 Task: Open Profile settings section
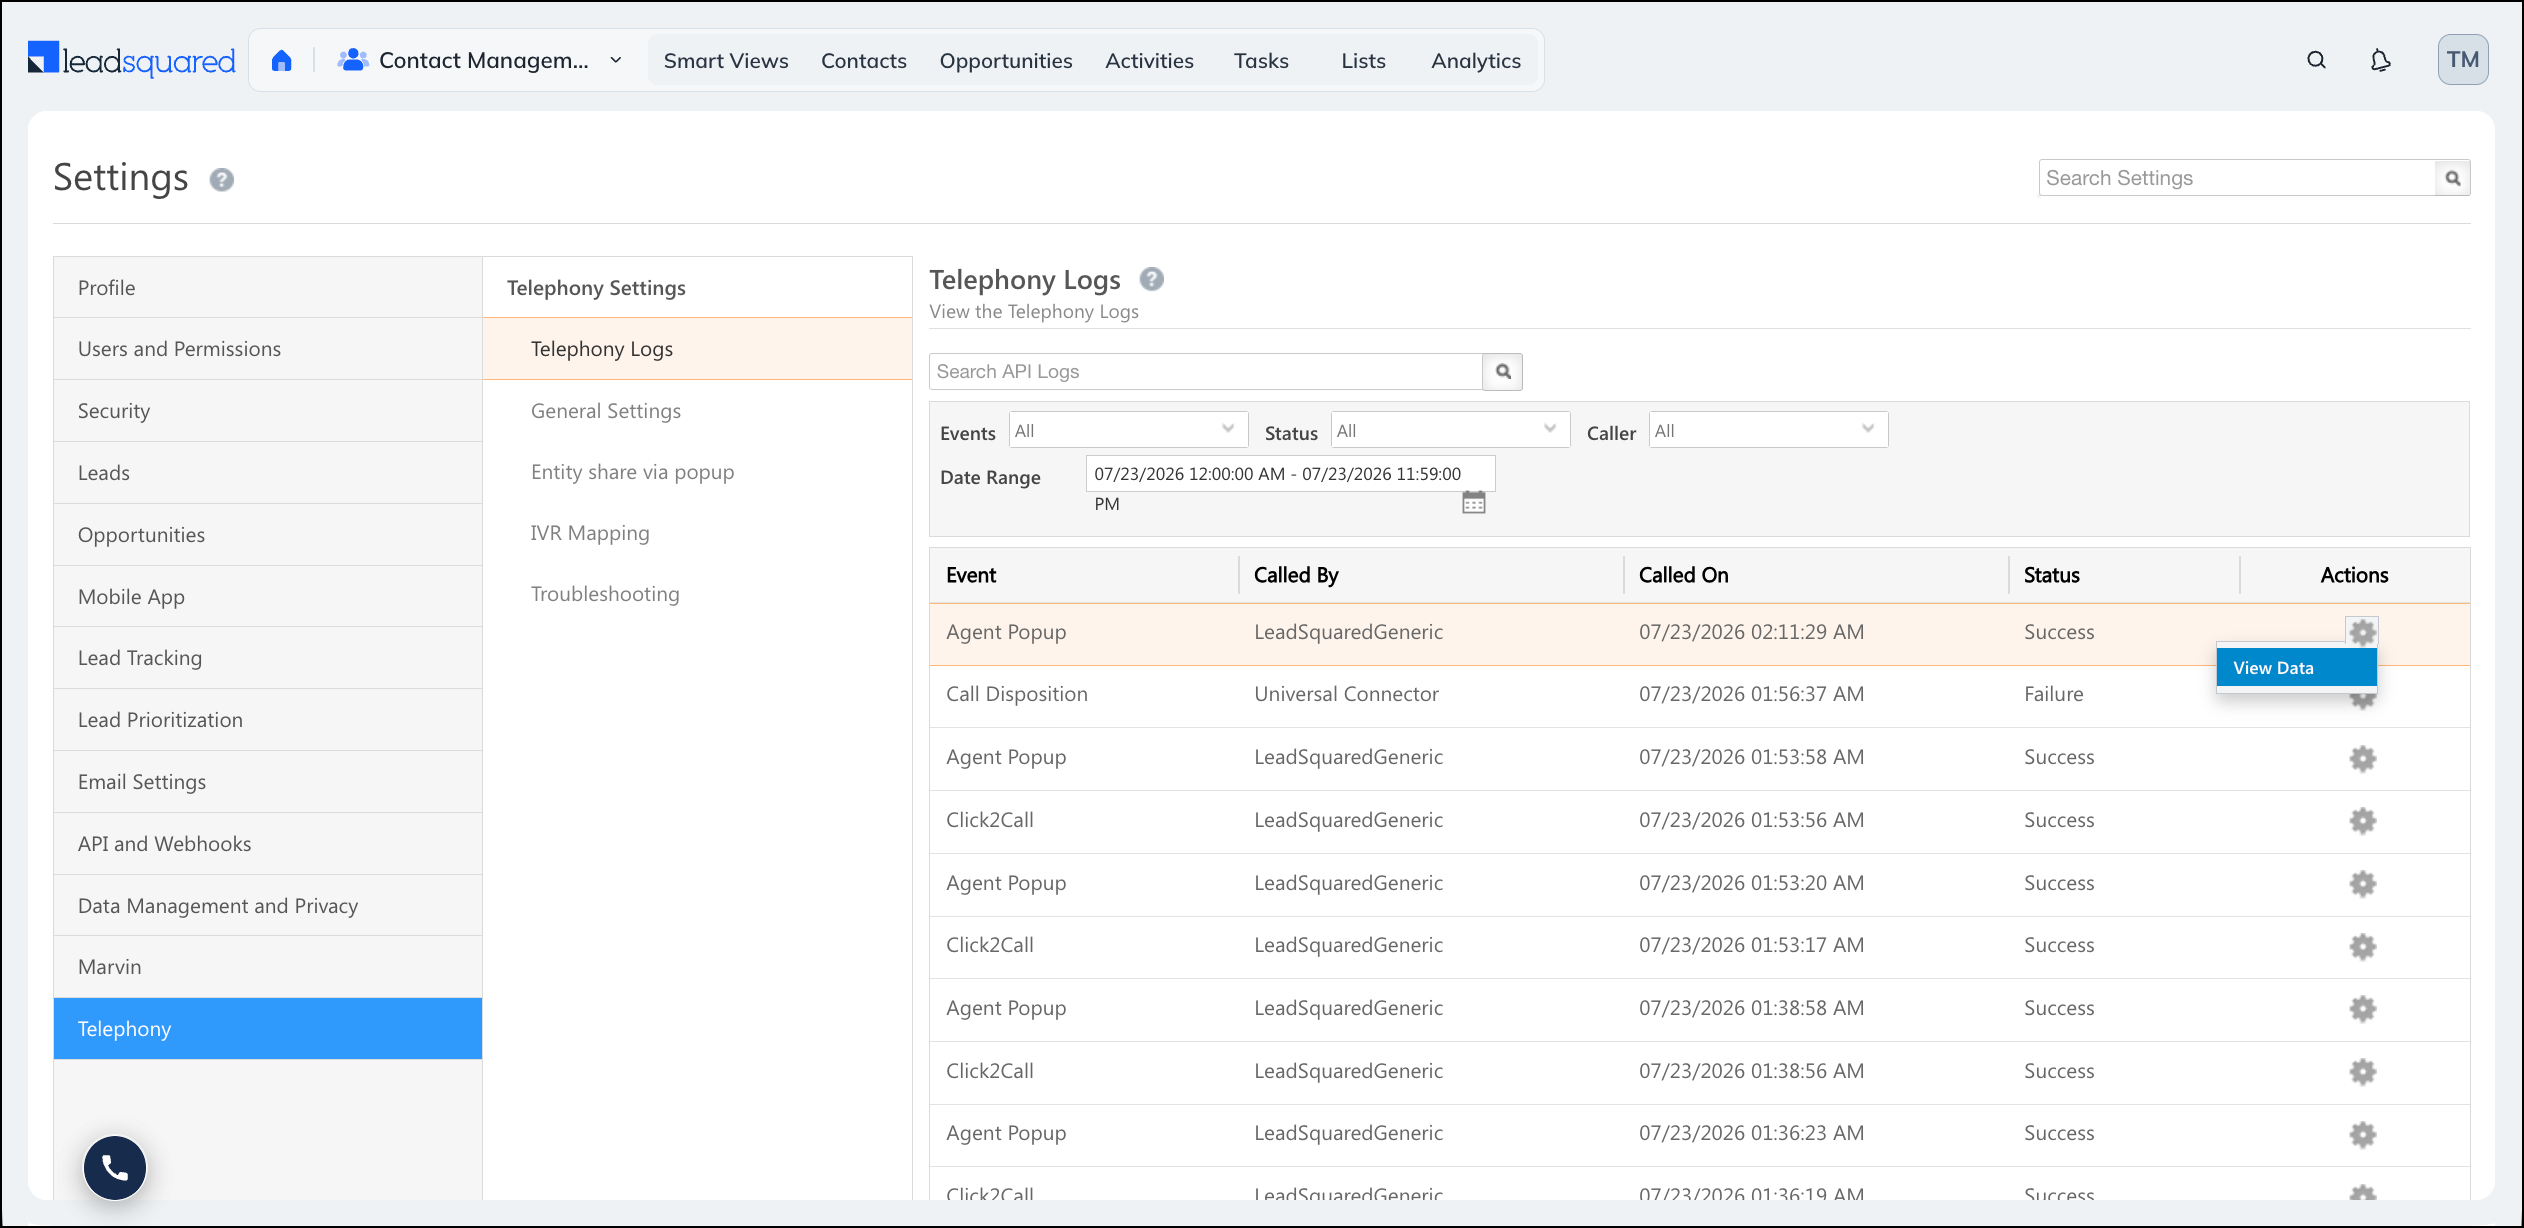click(268, 288)
